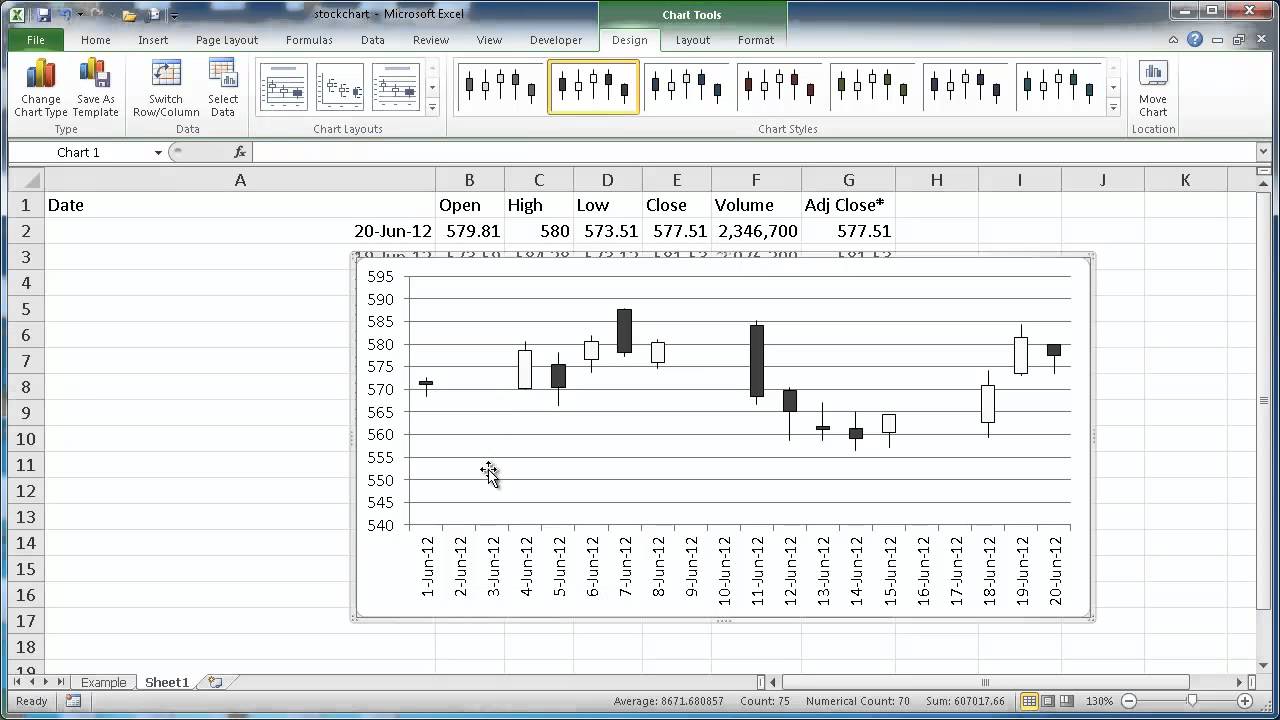Image resolution: width=1280 pixels, height=720 pixels.
Task: Click the 130% zoom level
Action: (1100, 701)
